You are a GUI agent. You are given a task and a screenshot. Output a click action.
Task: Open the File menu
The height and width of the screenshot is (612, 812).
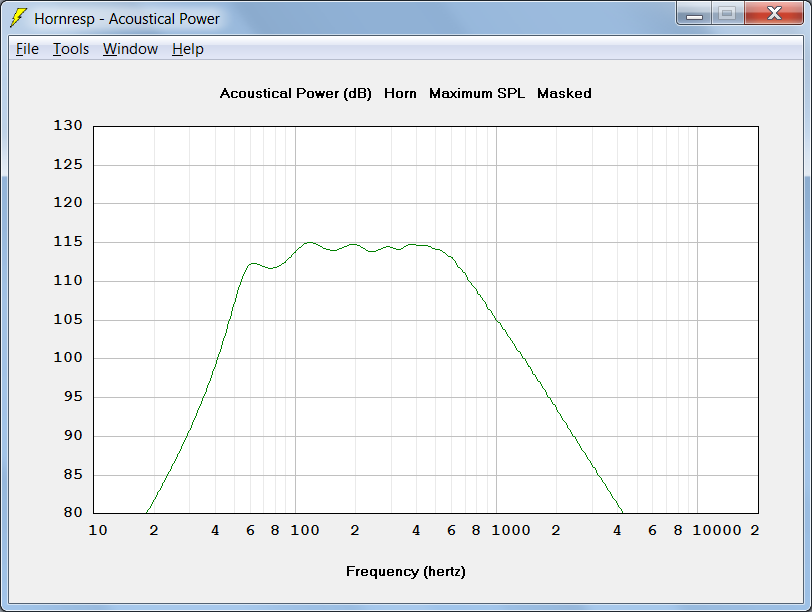(x=27, y=49)
